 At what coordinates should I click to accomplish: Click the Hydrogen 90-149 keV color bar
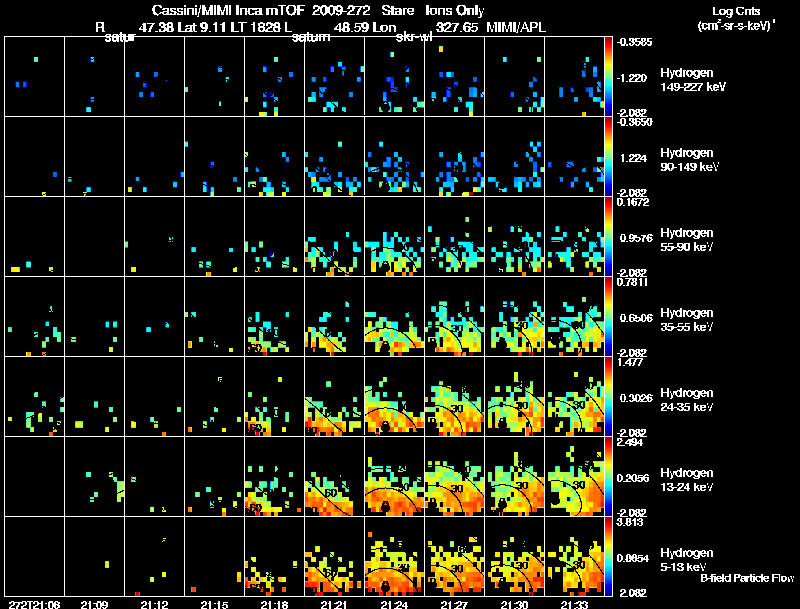(x=608, y=157)
